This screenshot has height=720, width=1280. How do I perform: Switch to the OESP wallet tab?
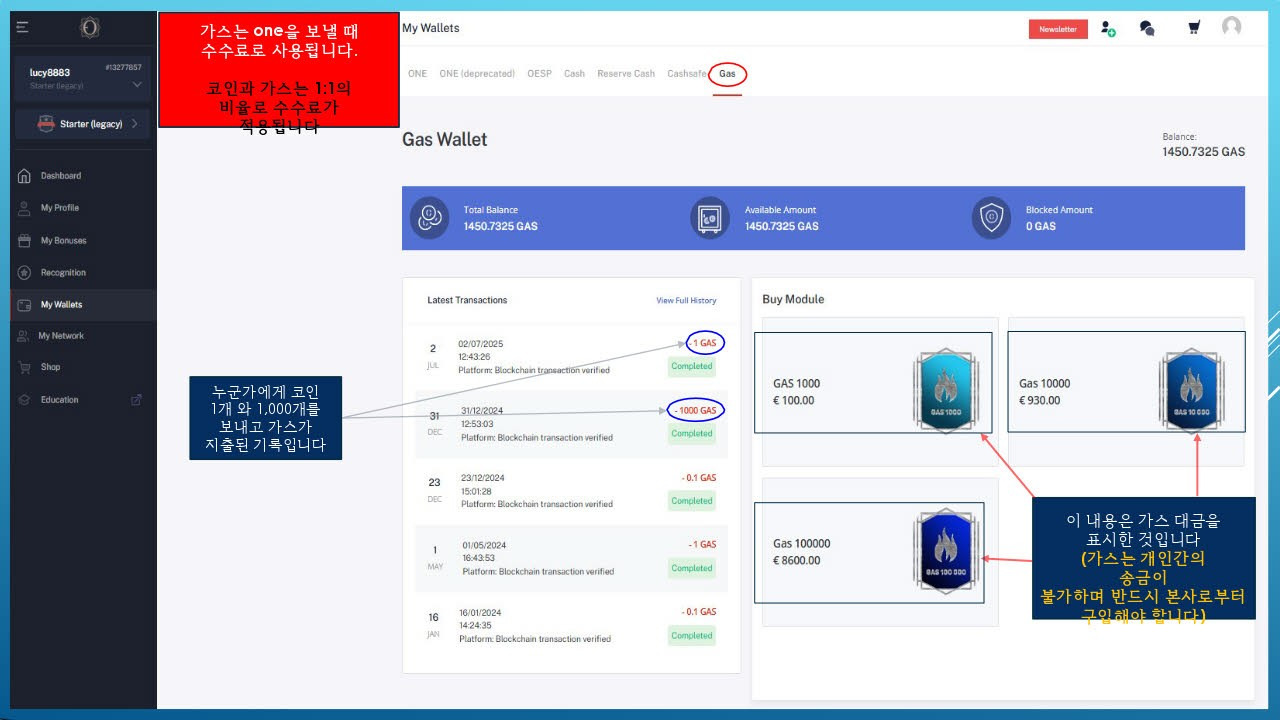coord(540,74)
